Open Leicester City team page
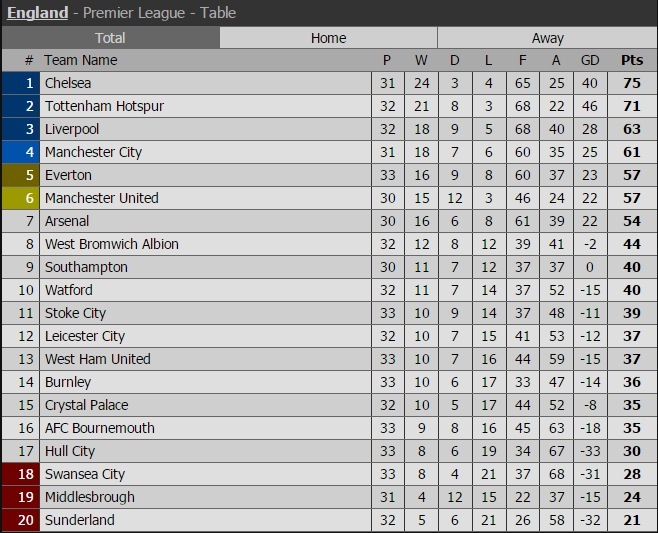This screenshot has height=533, width=658. click(x=85, y=336)
